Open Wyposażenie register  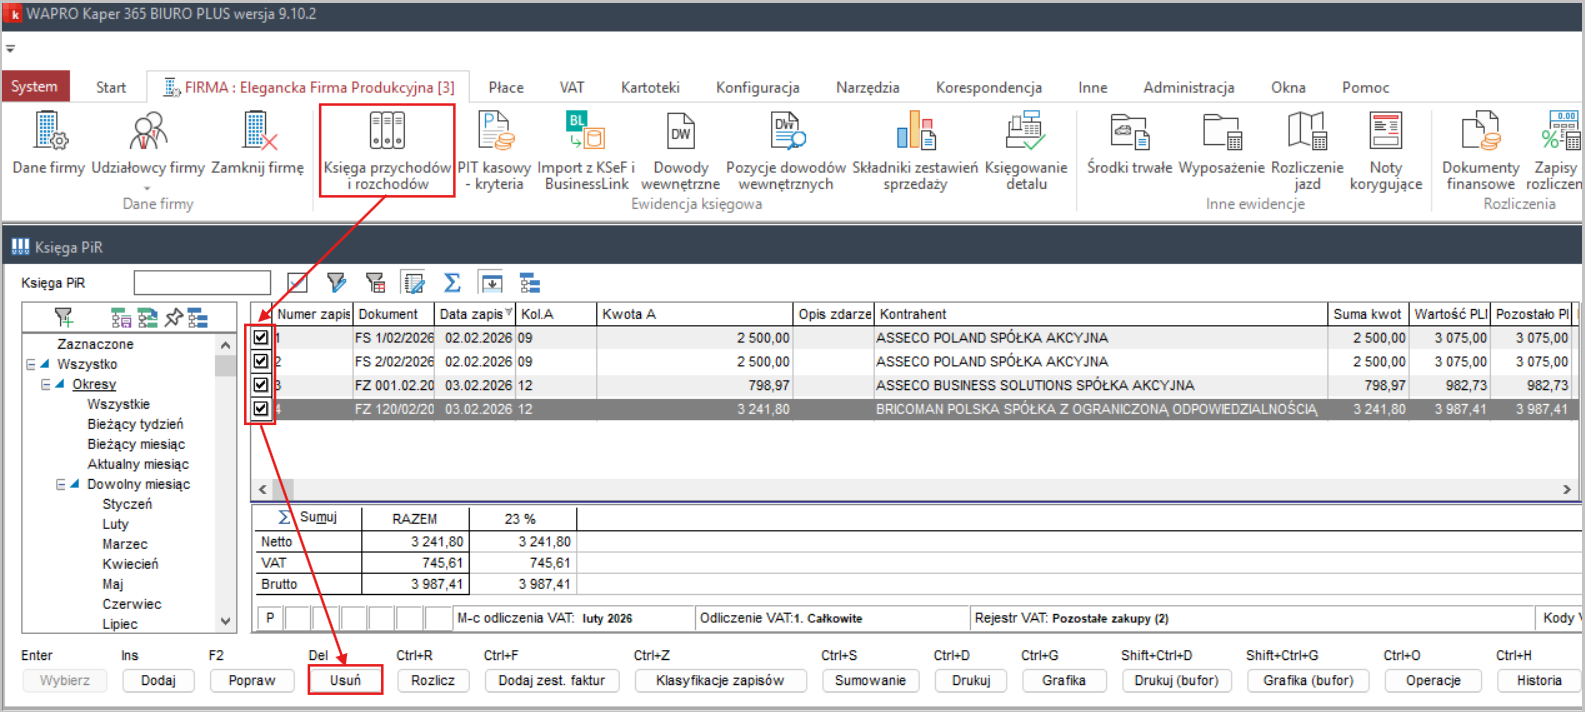point(1222,145)
